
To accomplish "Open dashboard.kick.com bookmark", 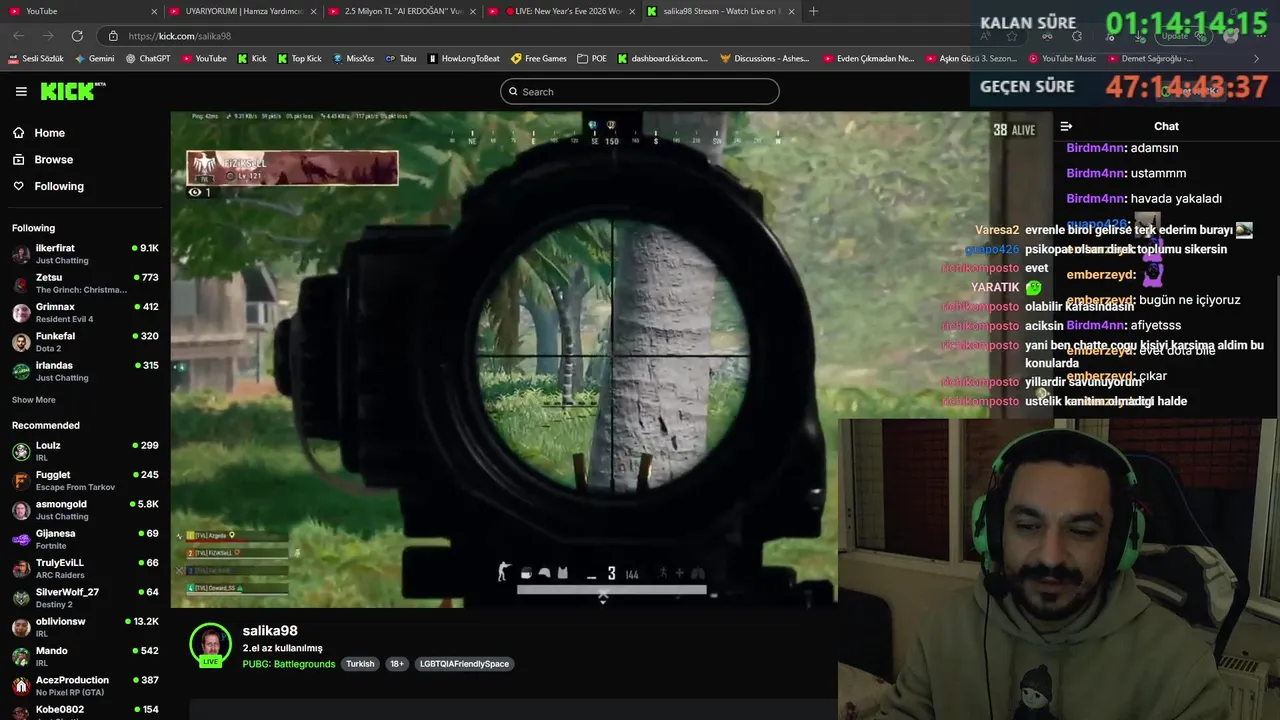I will point(662,59).
